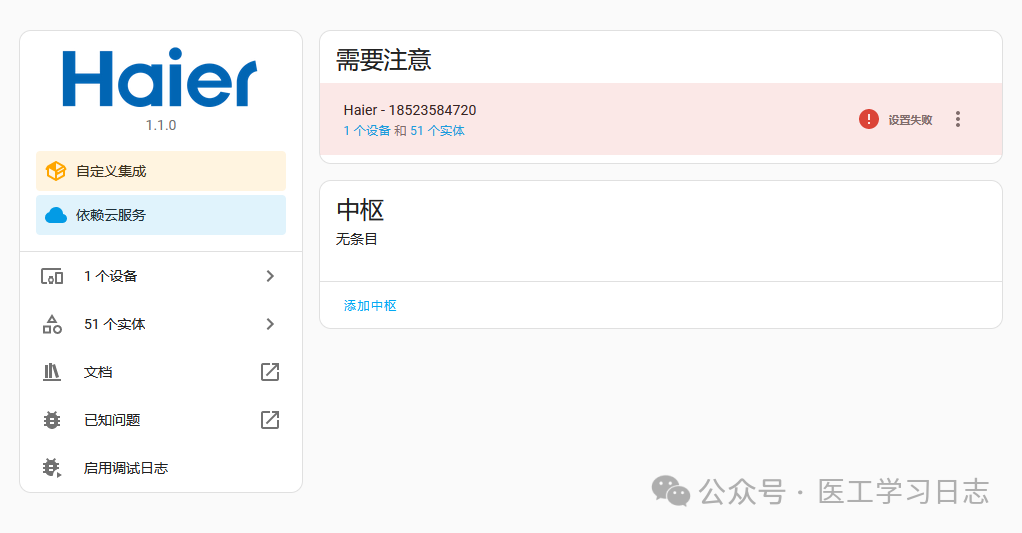Open known issues via external link icon

[x=270, y=420]
